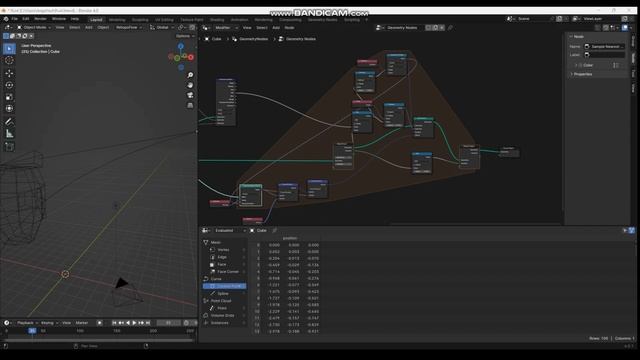Play animation in reverse

128,323
